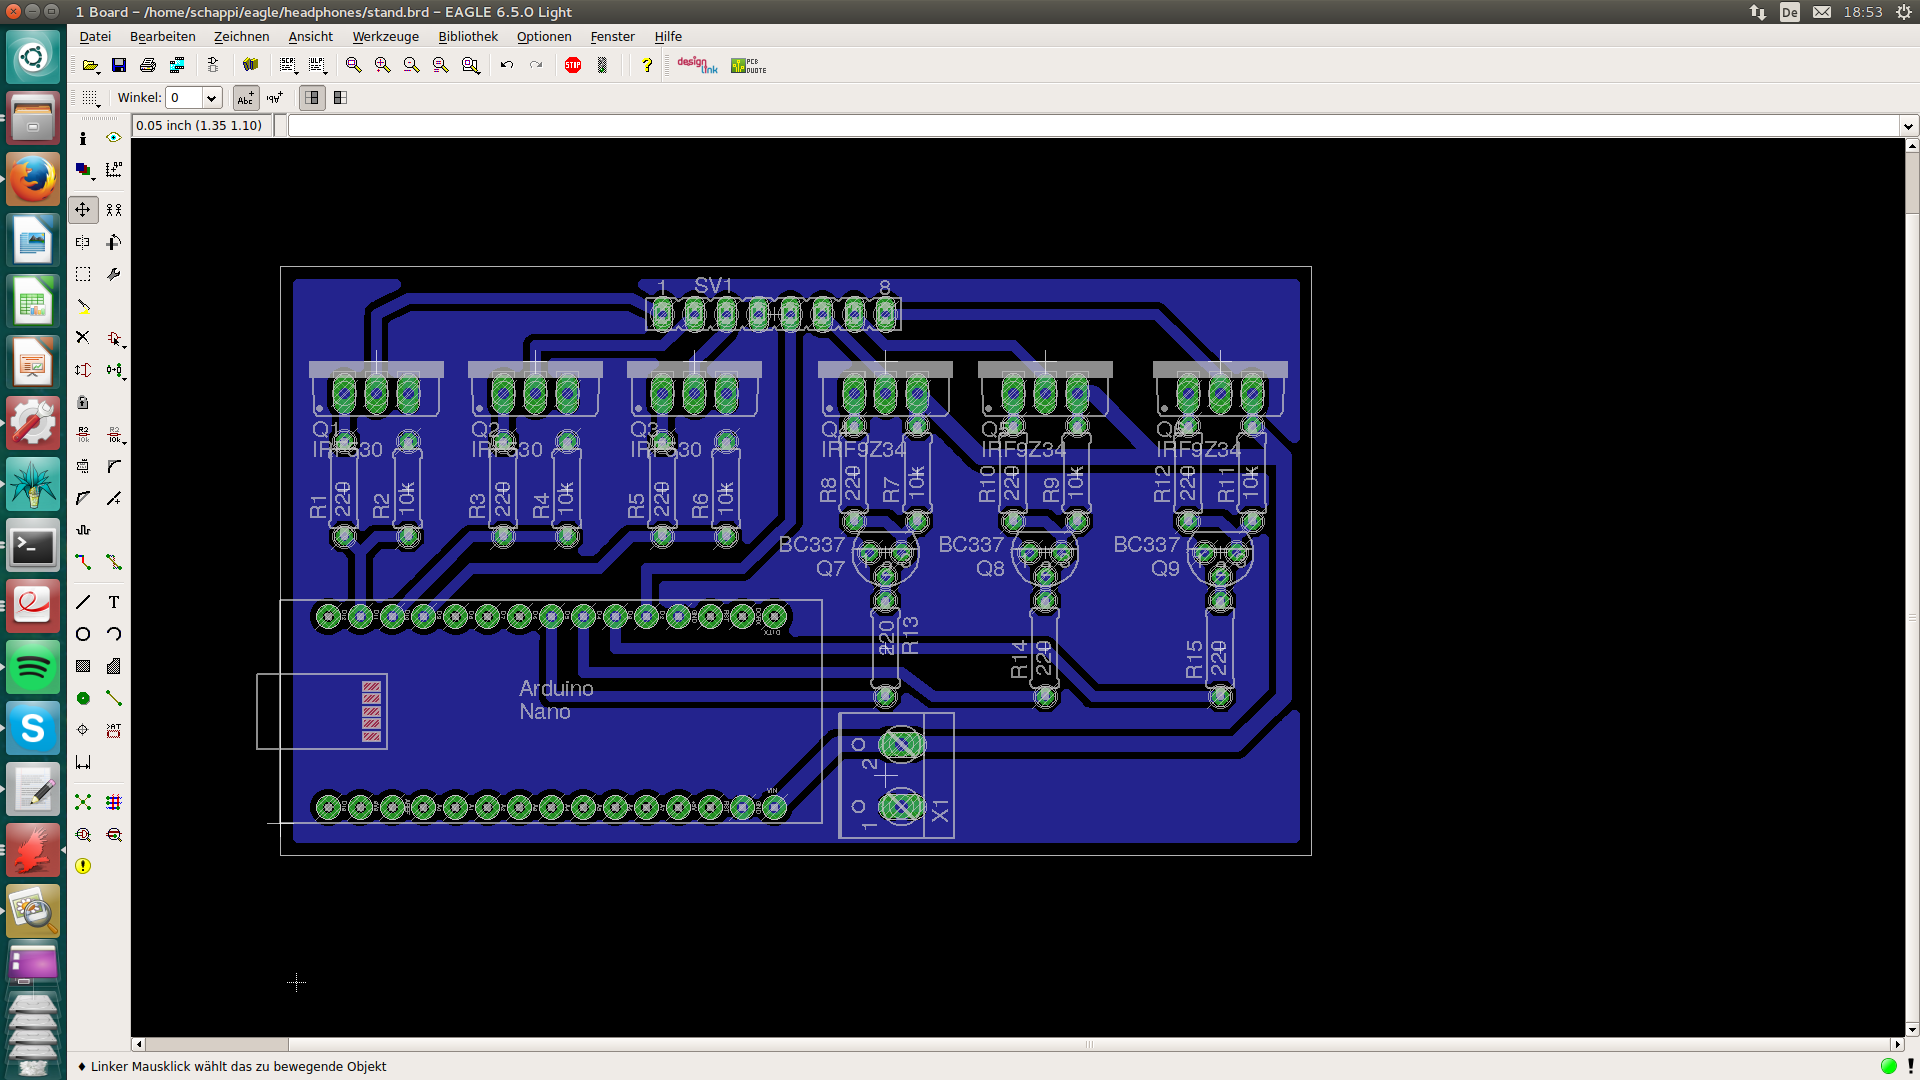Switch to schematic with board/schematic icon
This screenshot has width=1920, height=1080.
click(213, 66)
